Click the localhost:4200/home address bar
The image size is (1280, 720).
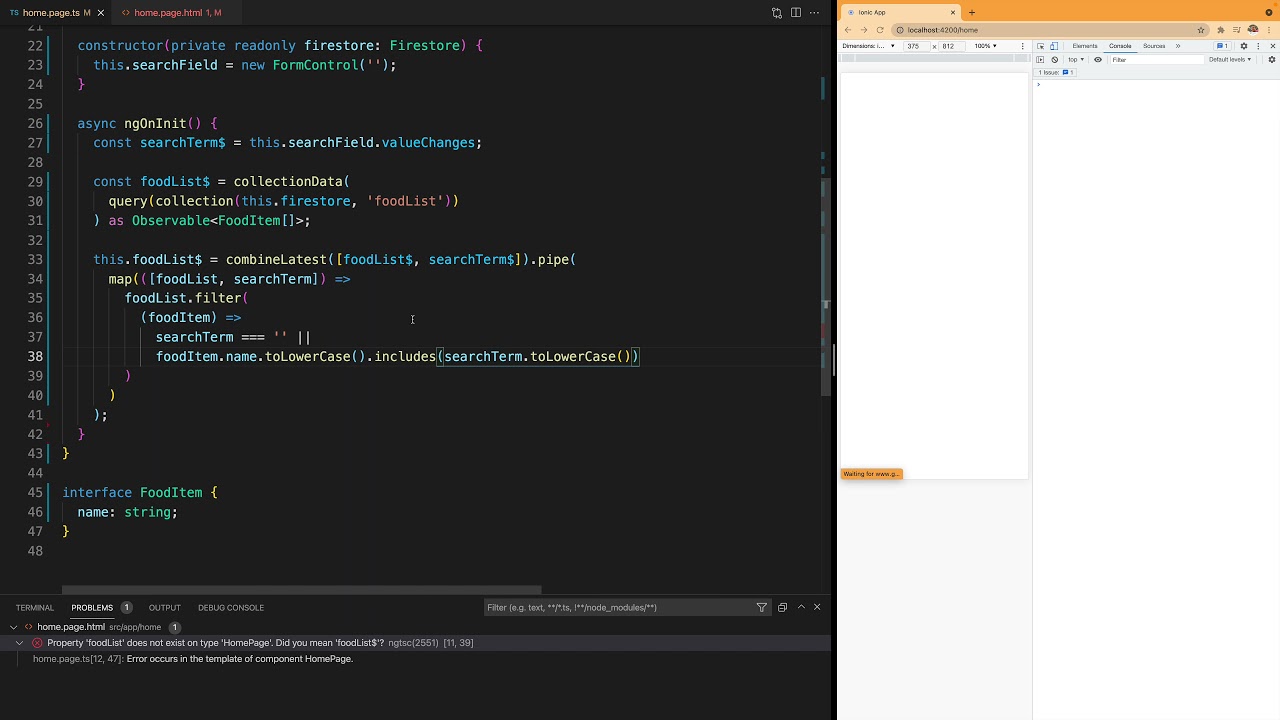pyautogui.click(x=1050, y=30)
